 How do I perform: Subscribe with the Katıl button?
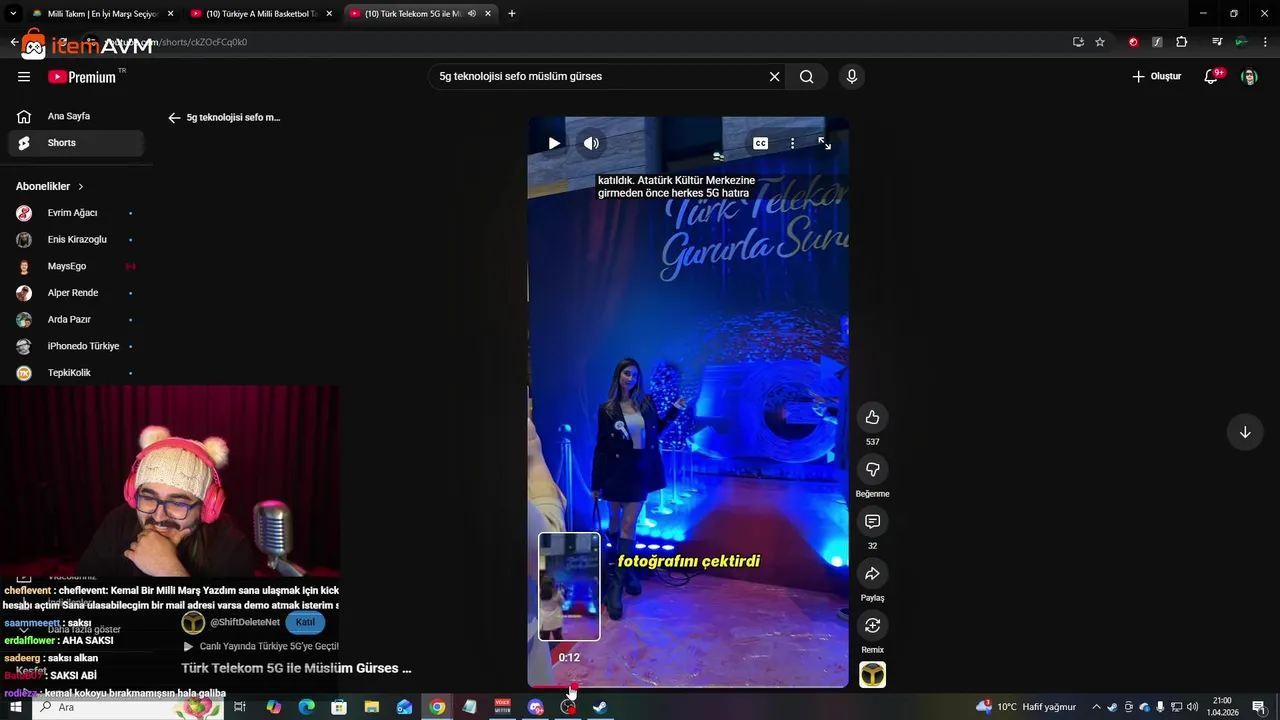click(x=305, y=622)
